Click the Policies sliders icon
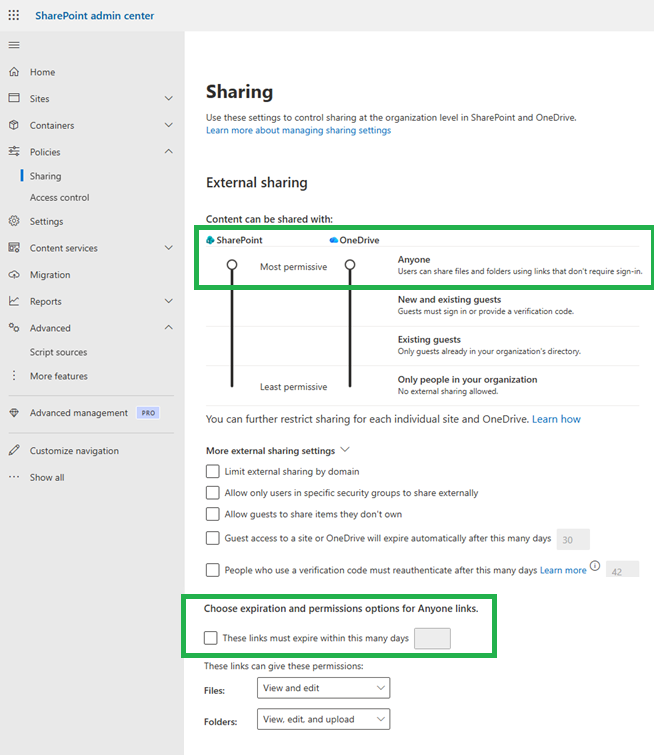Screen dimensions: 654x755 point(14,152)
